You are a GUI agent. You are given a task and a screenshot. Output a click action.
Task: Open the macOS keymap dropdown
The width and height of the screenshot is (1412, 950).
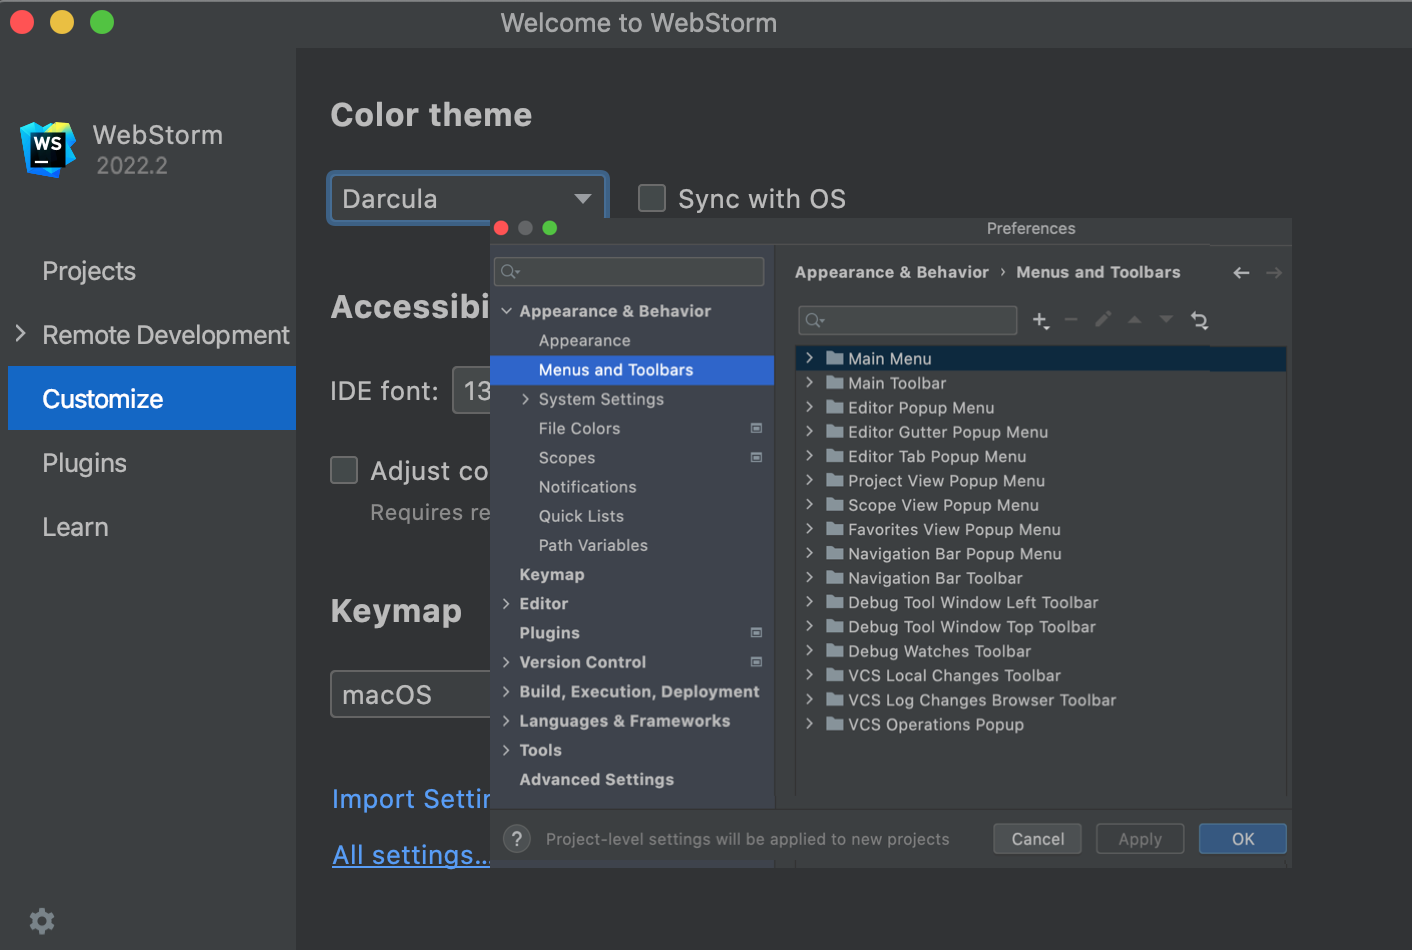[x=411, y=694]
